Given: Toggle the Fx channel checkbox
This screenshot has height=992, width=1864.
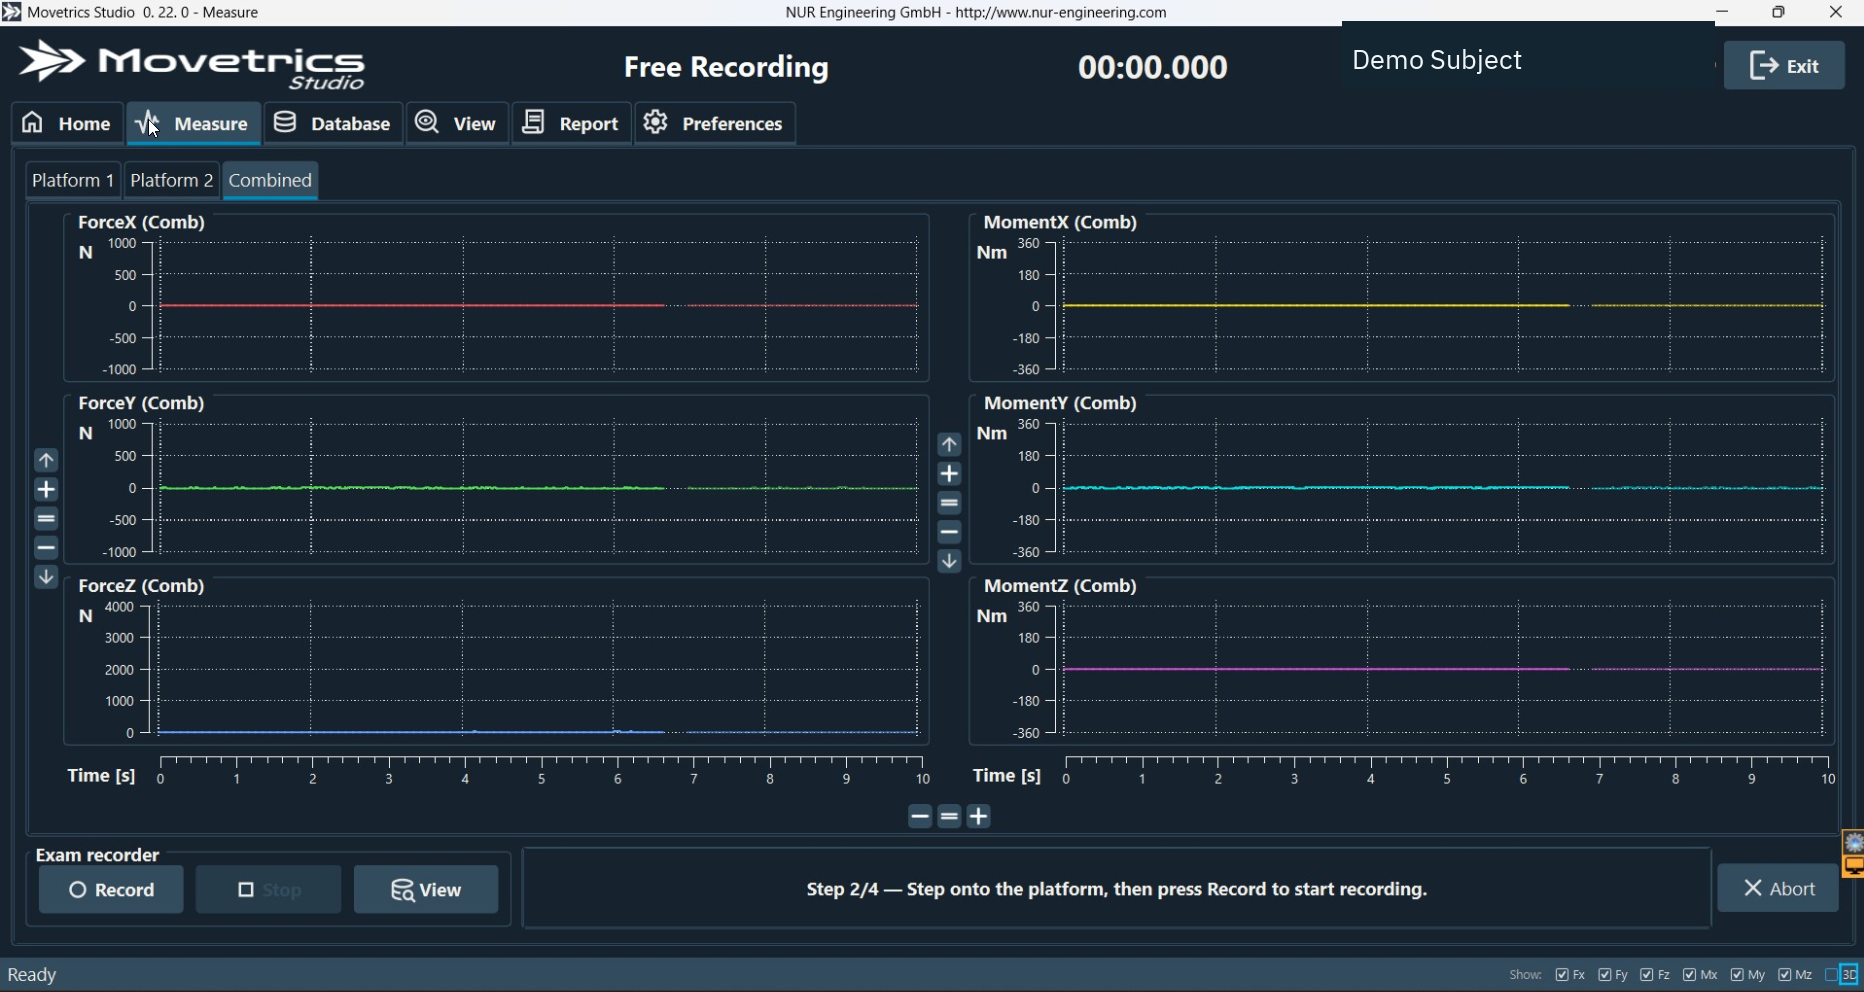Looking at the screenshot, I should point(1563,975).
